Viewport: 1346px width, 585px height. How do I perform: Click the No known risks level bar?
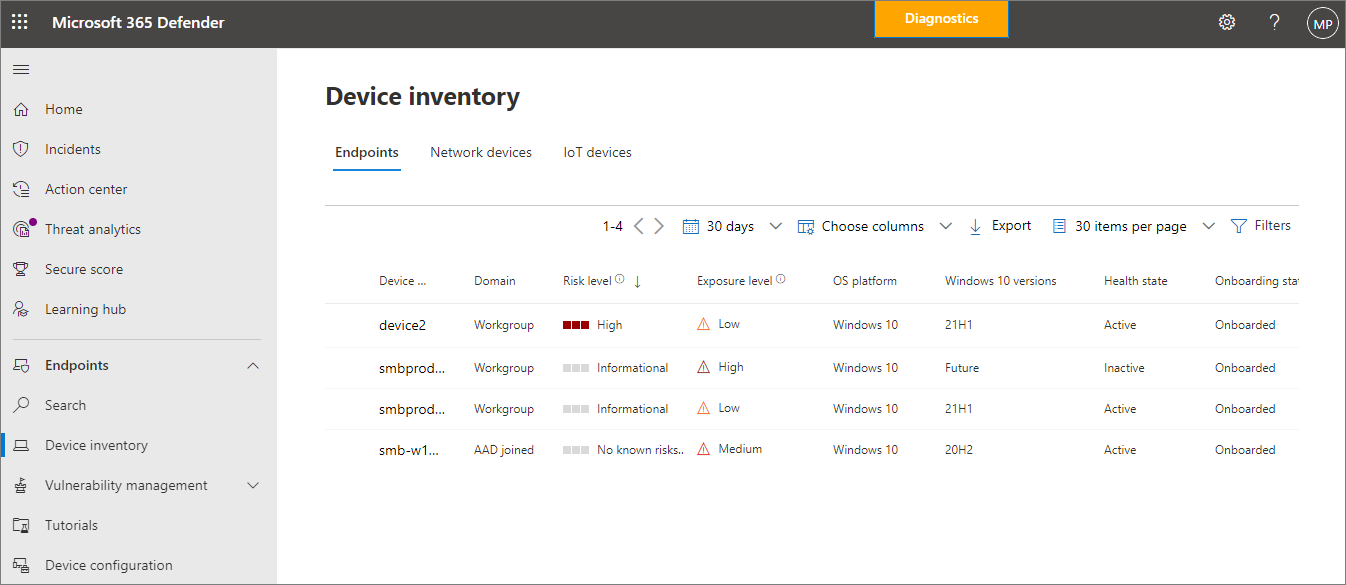(x=576, y=450)
